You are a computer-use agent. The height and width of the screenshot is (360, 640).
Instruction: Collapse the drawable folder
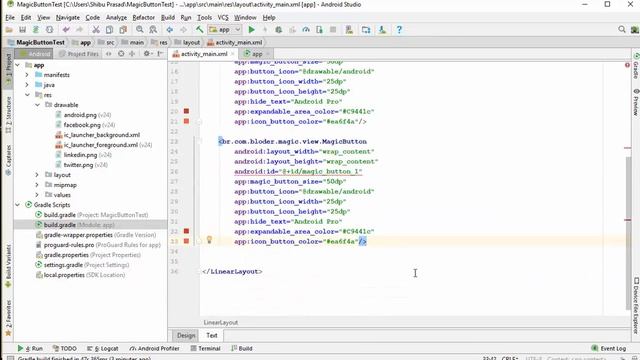coord(37,105)
